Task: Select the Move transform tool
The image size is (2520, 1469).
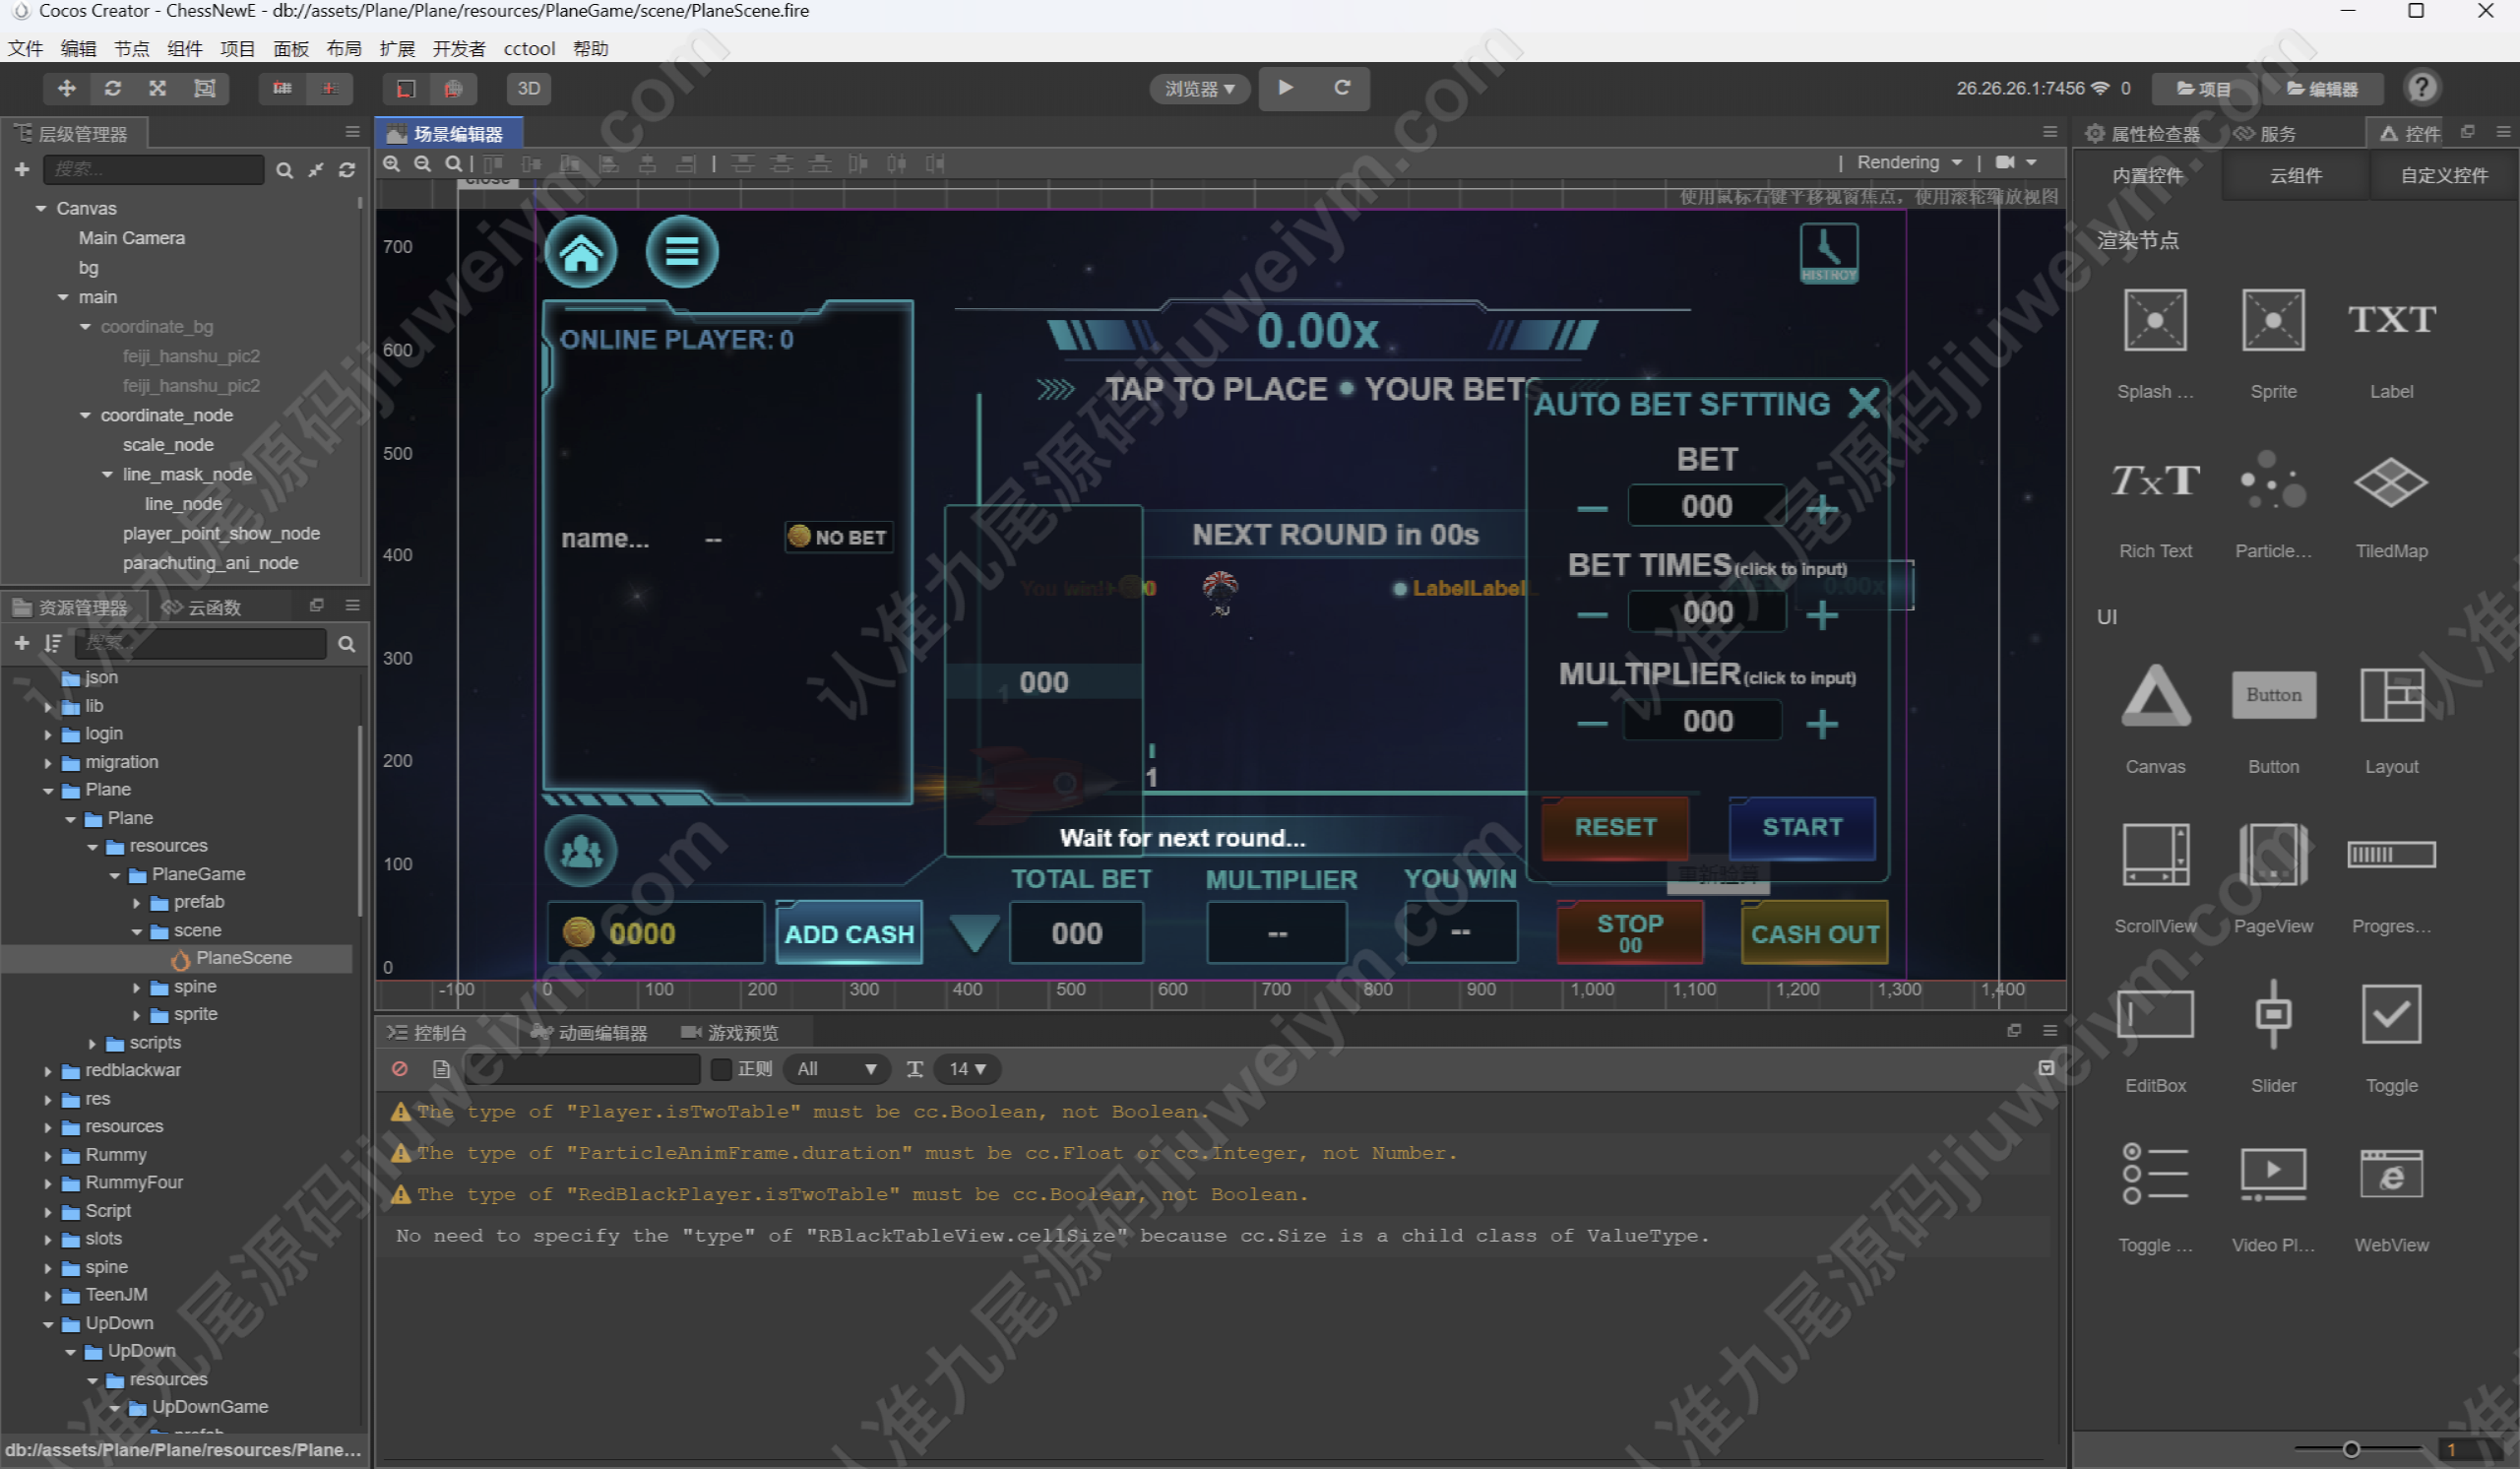Action: 67,89
